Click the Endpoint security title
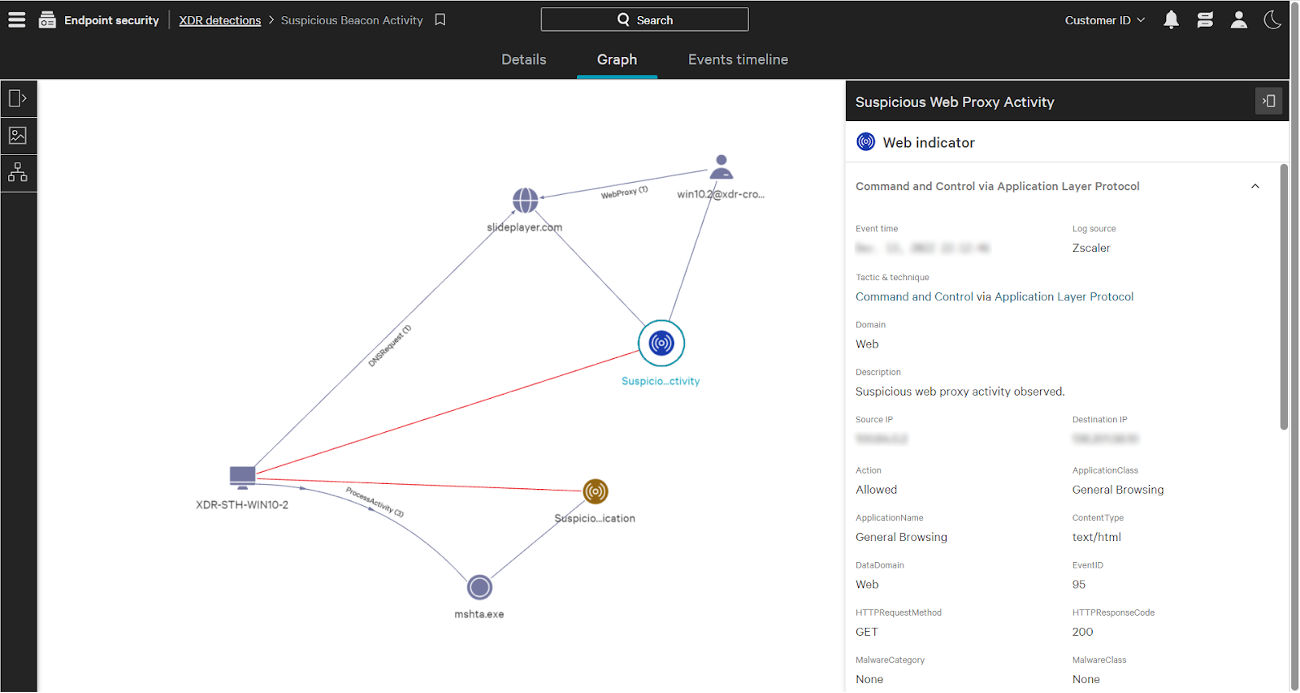The width and height of the screenshot is (1300, 693). (x=111, y=20)
